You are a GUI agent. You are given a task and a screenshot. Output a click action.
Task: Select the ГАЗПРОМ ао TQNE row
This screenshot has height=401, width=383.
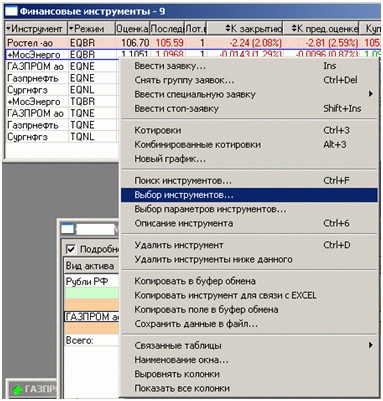click(62, 113)
